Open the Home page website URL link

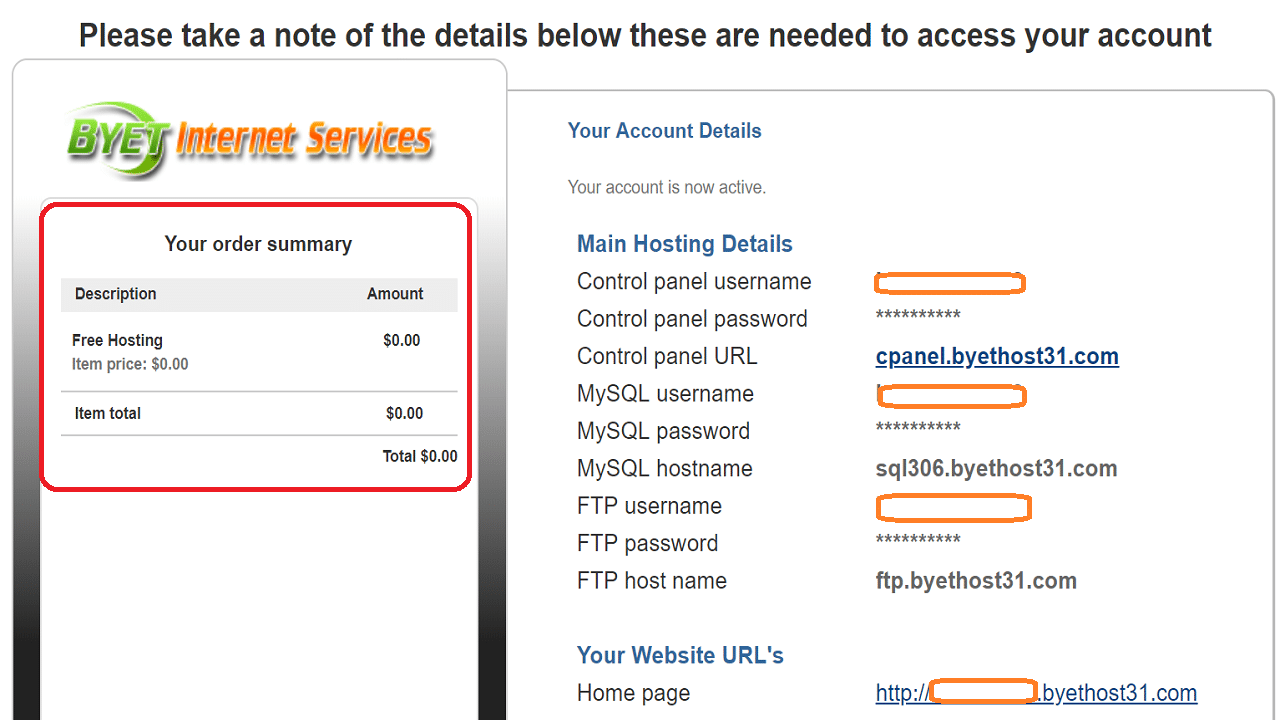[1036, 693]
